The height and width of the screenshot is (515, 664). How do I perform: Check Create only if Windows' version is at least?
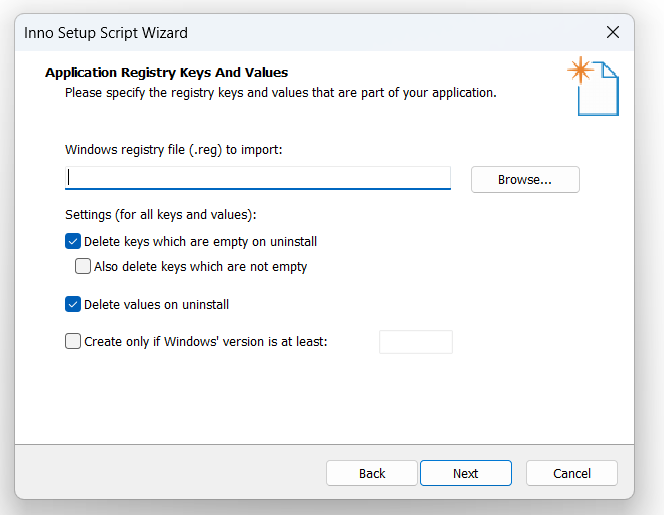pos(73,341)
